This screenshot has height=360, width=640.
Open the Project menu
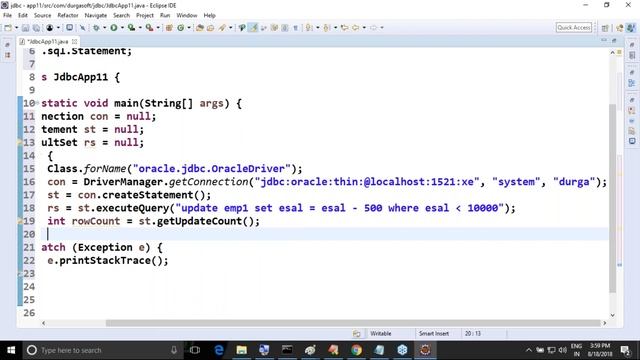[x=145, y=16]
